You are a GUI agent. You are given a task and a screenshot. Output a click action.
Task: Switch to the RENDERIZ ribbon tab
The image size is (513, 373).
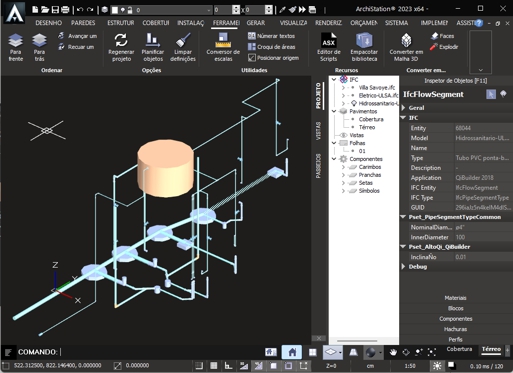pos(328,23)
